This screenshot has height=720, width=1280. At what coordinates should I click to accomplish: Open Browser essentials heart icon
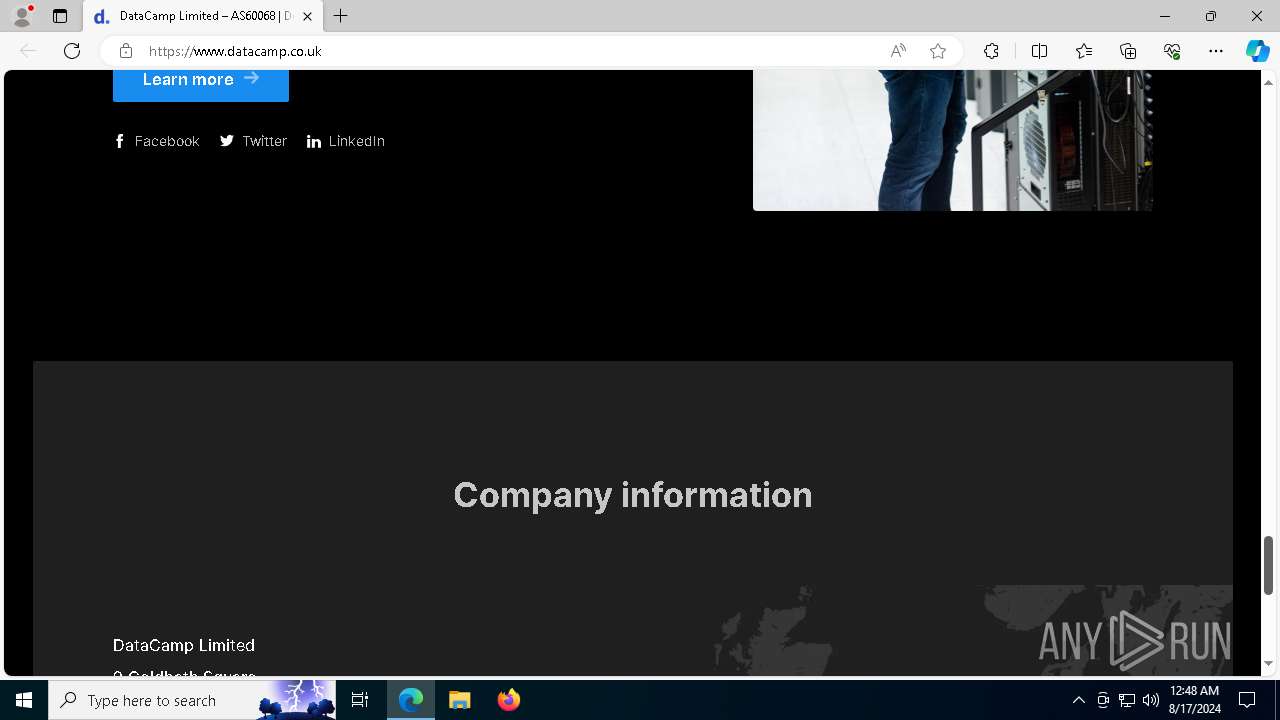click(1172, 51)
